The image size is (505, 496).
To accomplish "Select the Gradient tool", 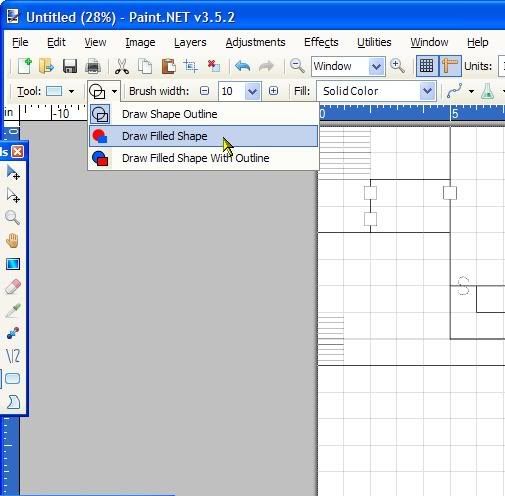I will (x=13, y=264).
